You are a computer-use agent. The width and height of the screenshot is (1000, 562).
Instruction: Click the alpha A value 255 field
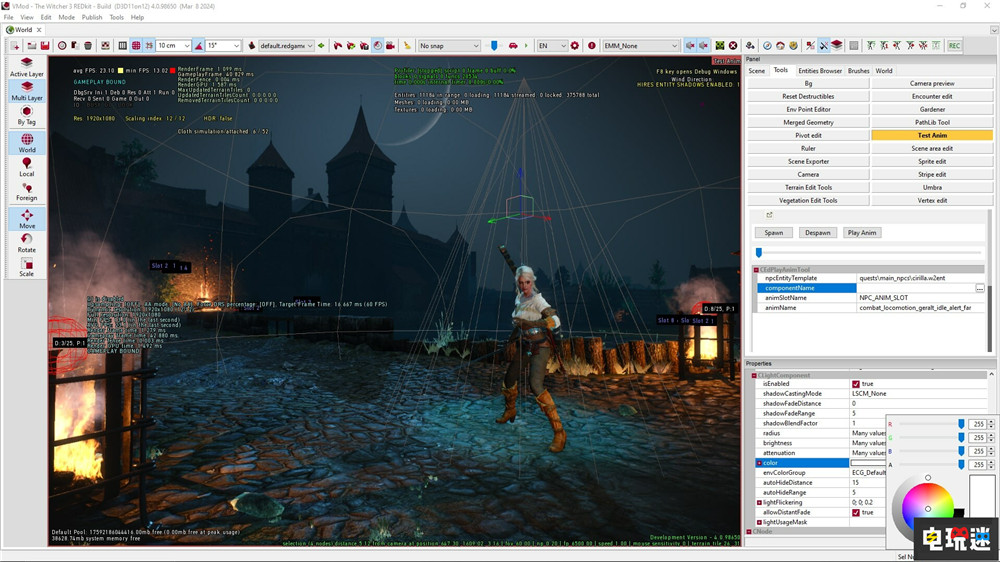click(x=978, y=465)
